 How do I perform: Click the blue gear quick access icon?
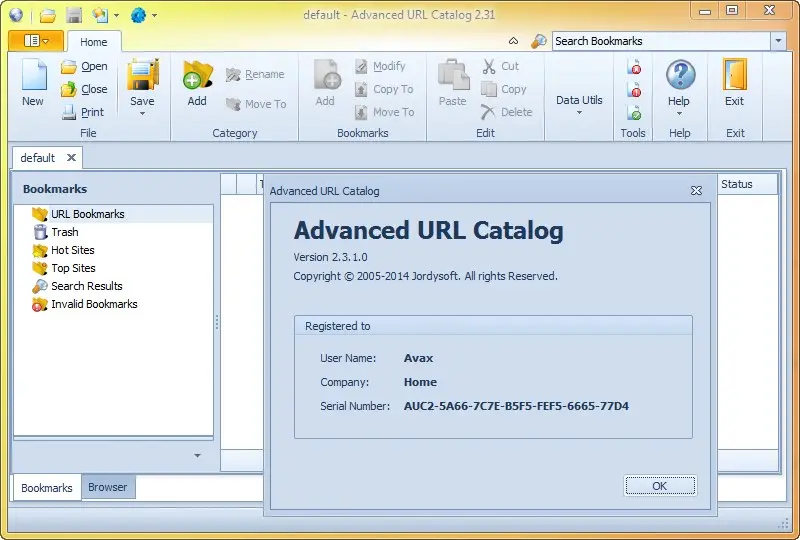click(x=138, y=15)
